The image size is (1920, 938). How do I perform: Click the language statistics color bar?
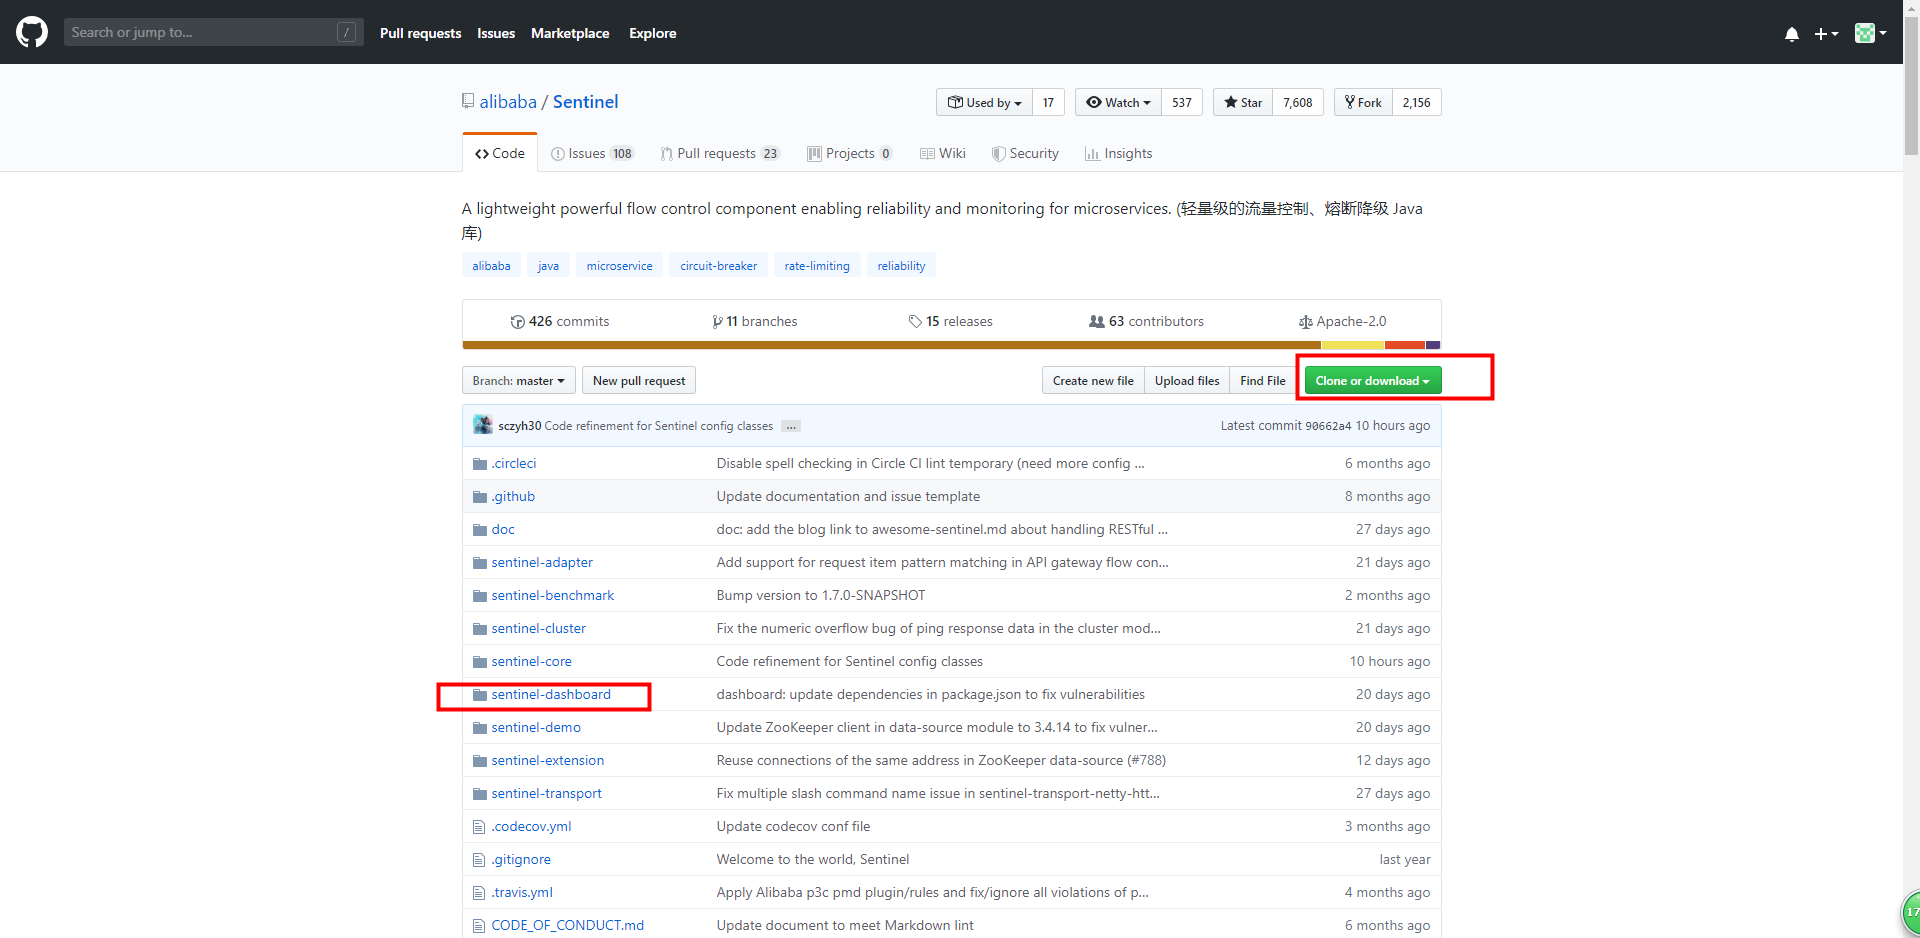coord(950,345)
